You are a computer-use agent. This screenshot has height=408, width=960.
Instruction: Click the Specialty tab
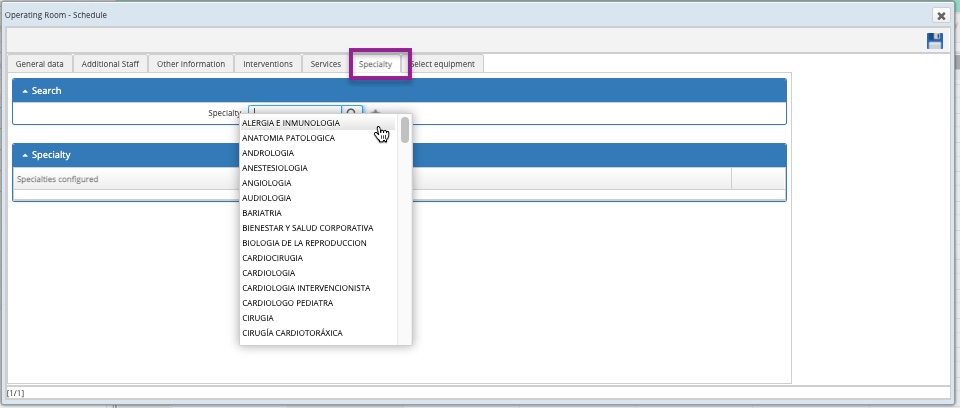[x=375, y=64]
